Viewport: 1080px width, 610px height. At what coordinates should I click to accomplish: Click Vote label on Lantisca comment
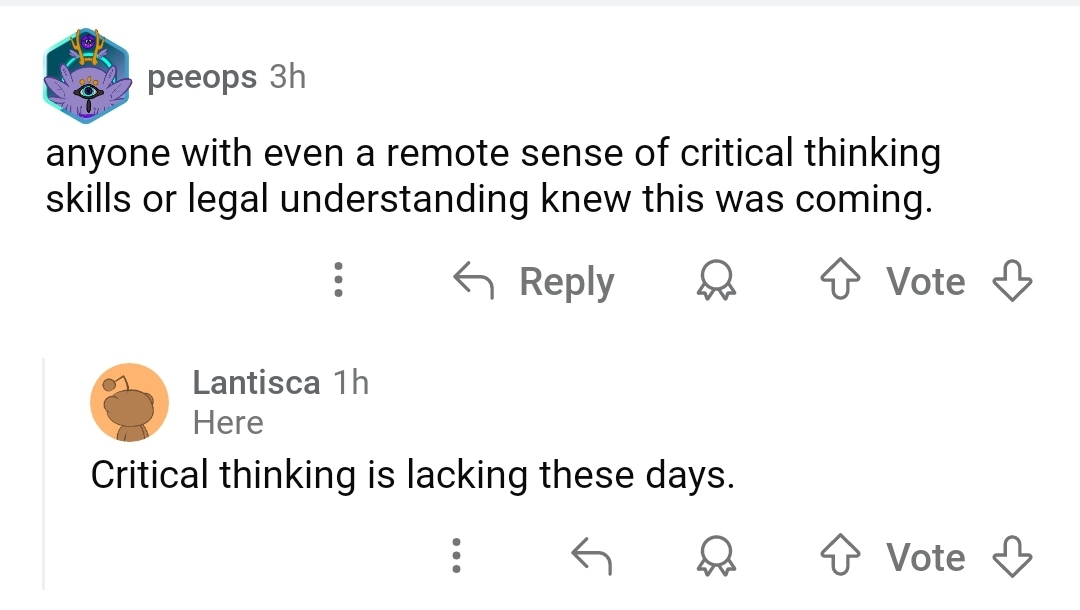(x=927, y=557)
